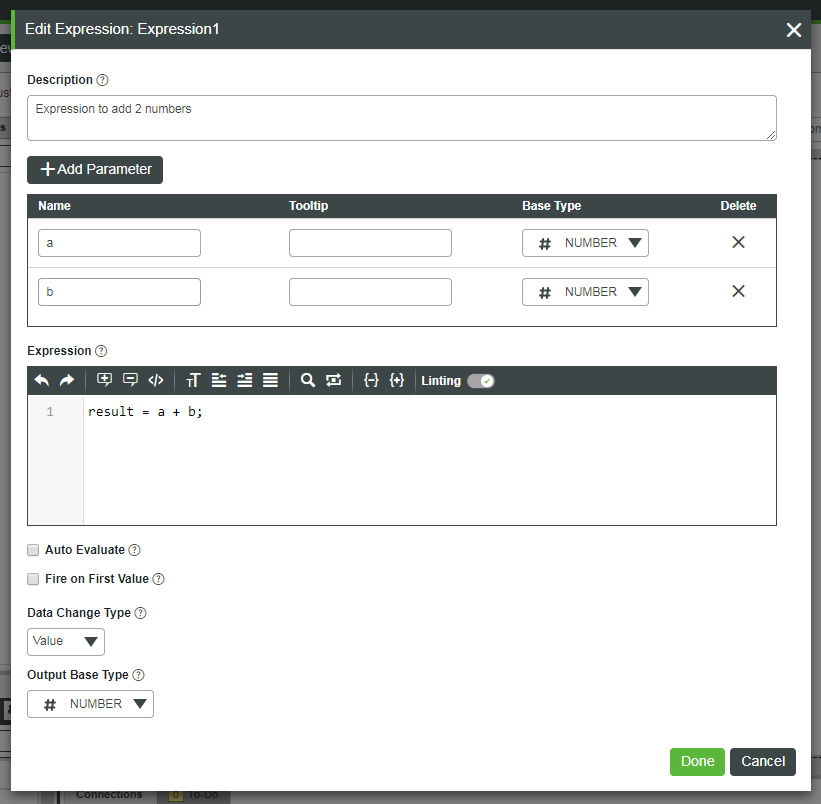Click the Description text area
821x804 pixels.
(x=402, y=118)
